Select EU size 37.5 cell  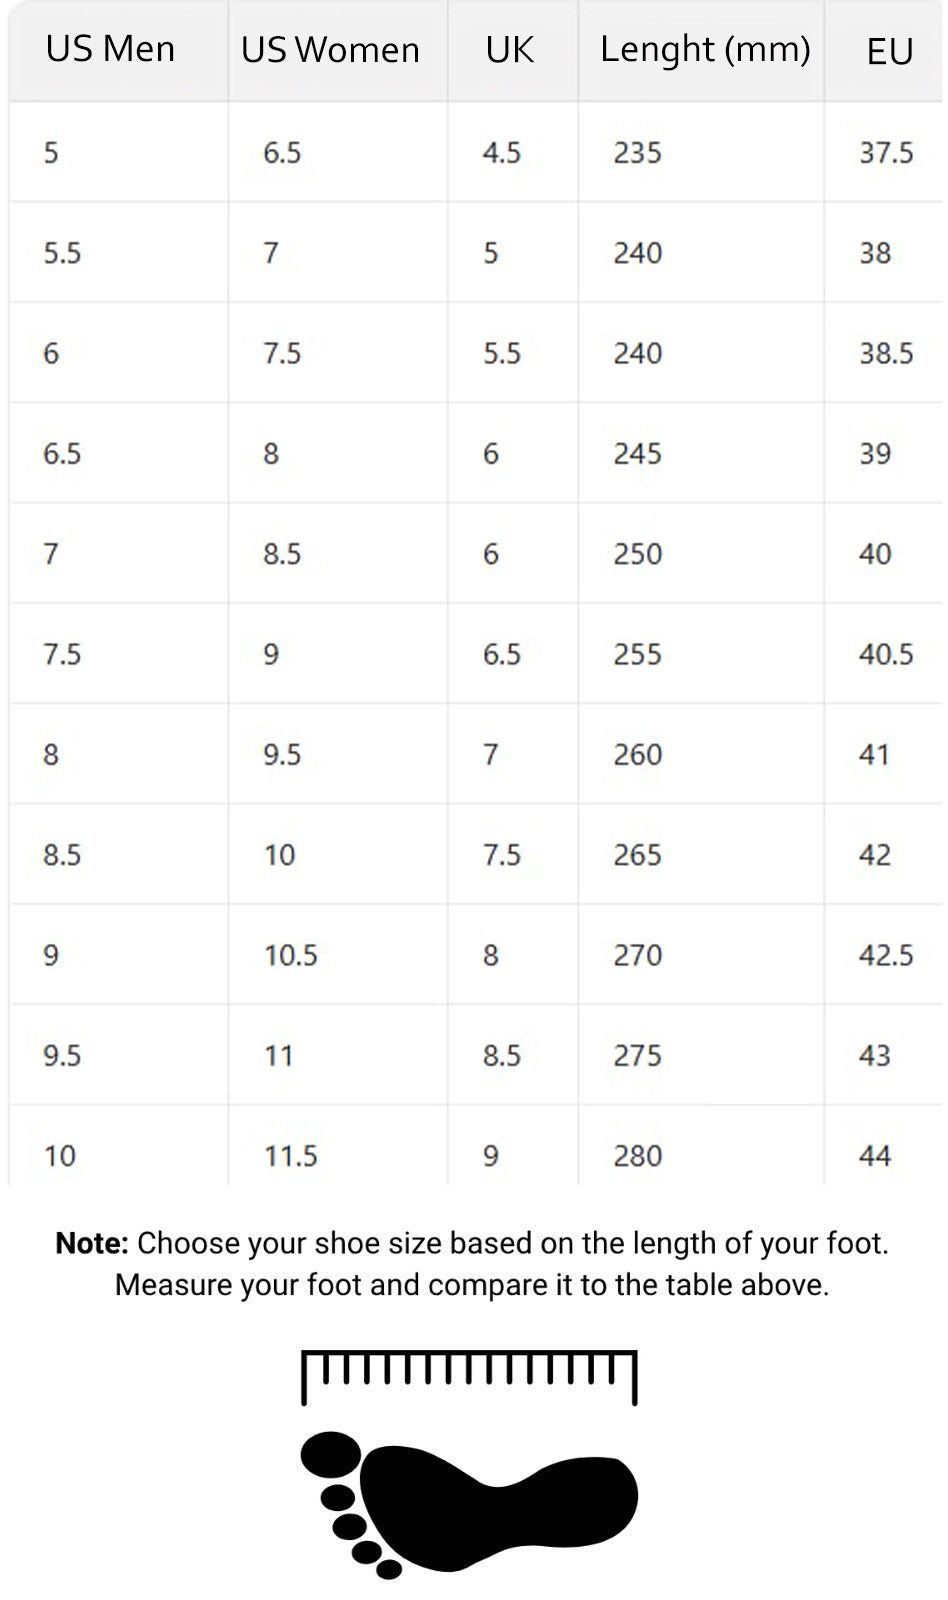click(x=886, y=152)
